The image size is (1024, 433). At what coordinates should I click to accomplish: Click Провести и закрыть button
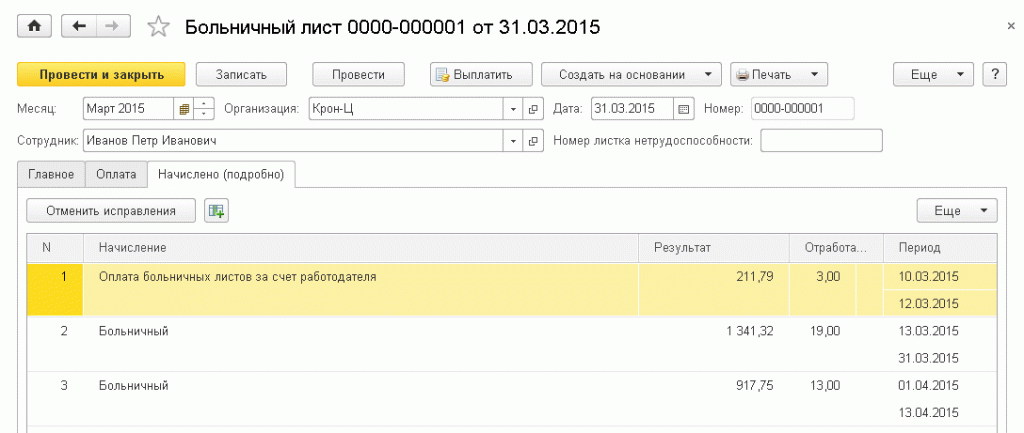pyautogui.click(x=101, y=74)
